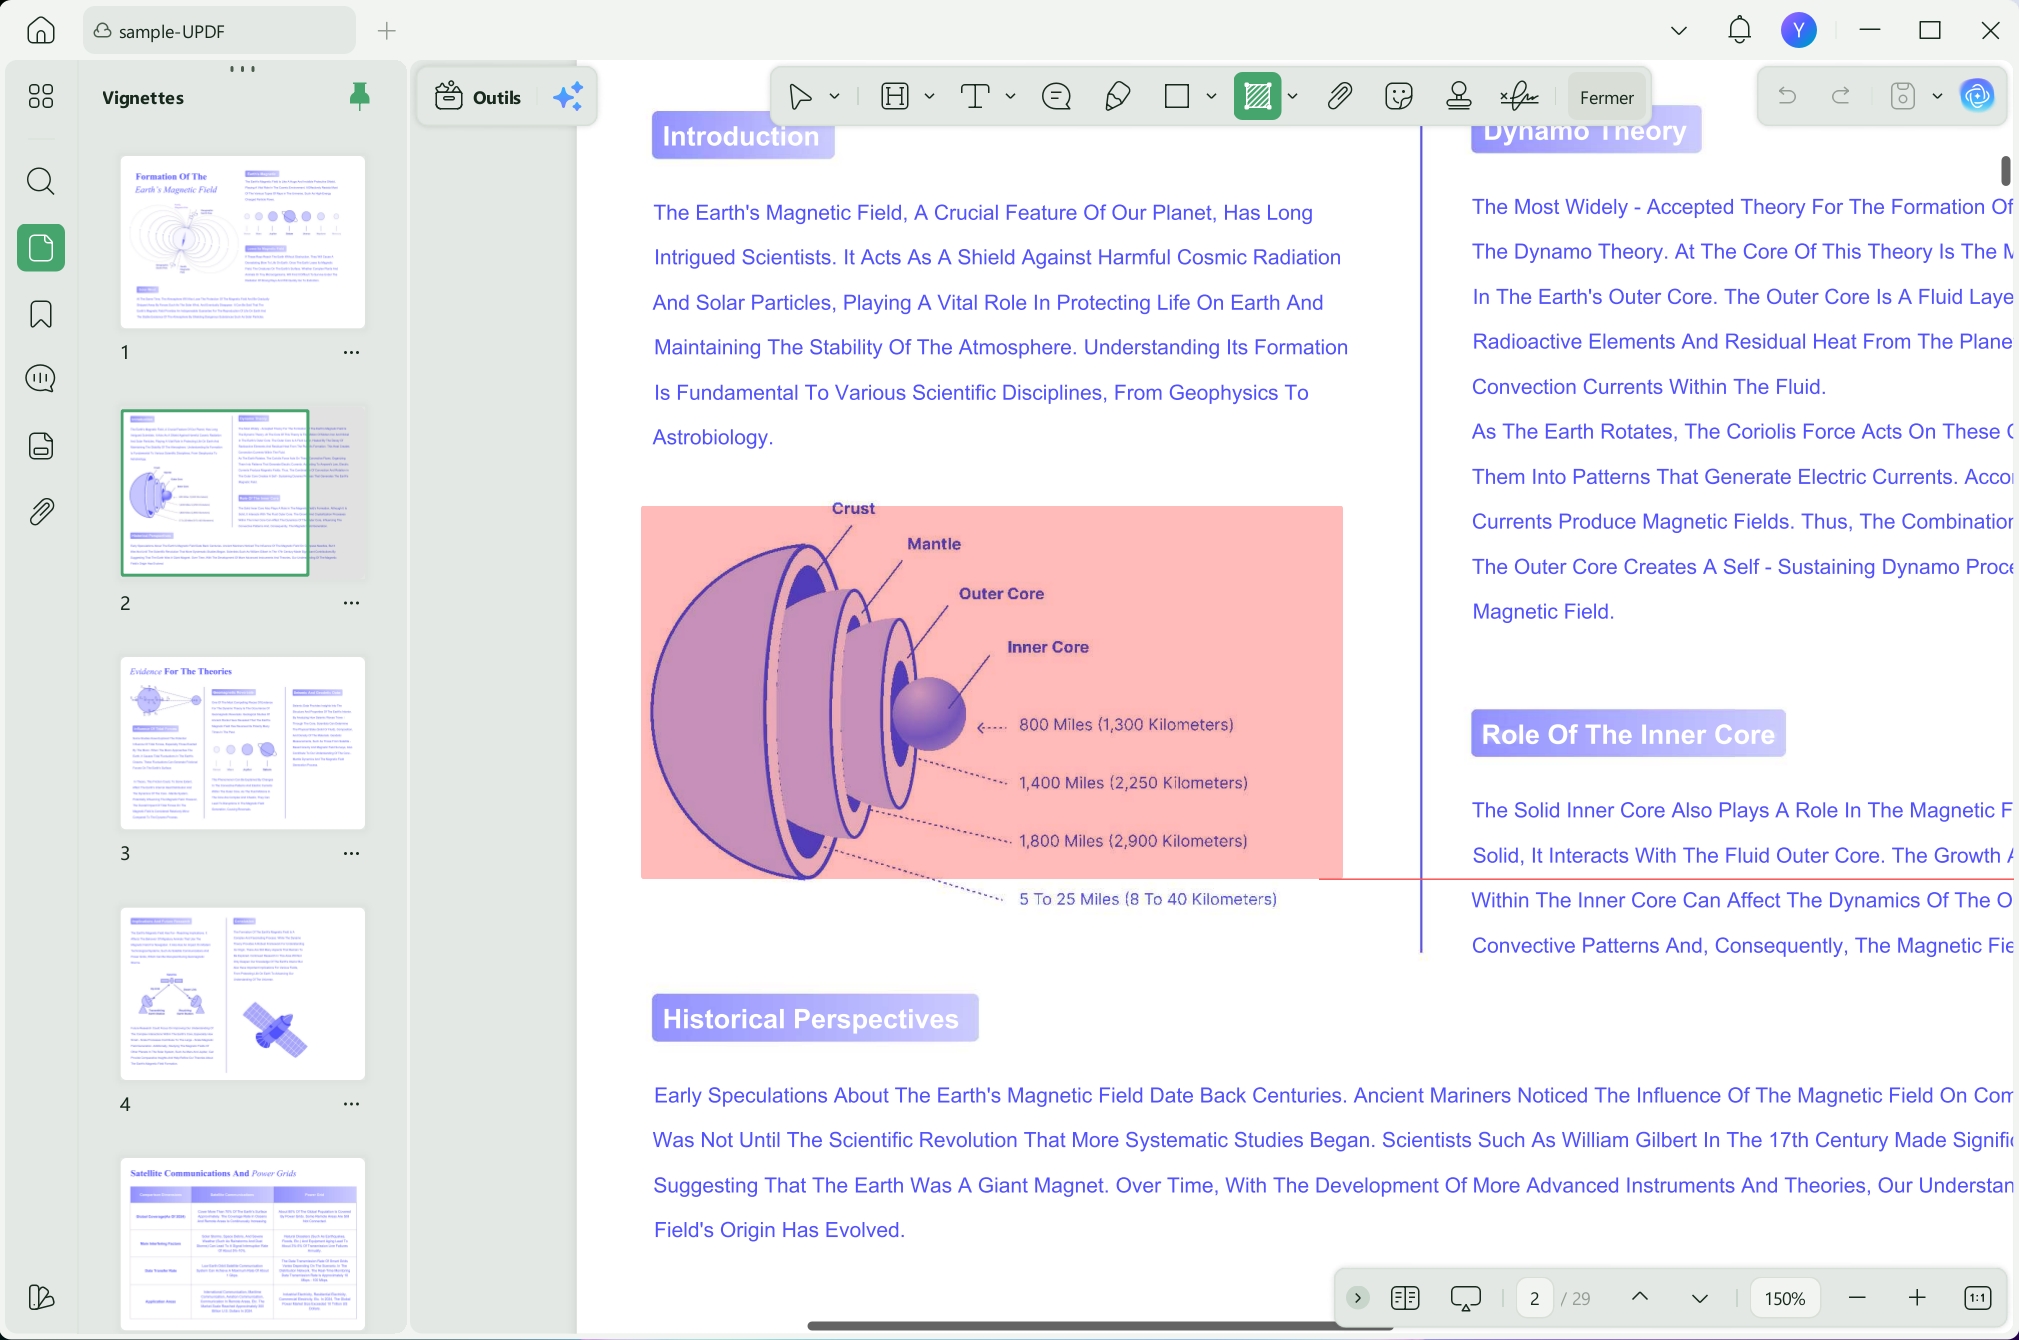The image size is (2019, 1340).
Task: Open the attachments panel in sidebar
Action: (x=41, y=512)
